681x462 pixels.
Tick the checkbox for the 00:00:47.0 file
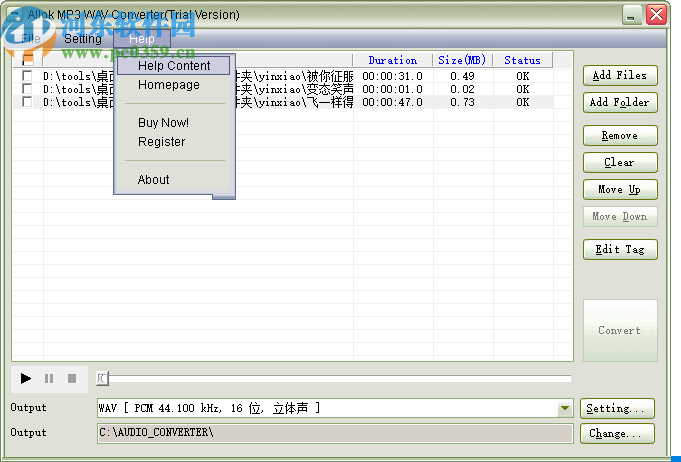pos(27,102)
